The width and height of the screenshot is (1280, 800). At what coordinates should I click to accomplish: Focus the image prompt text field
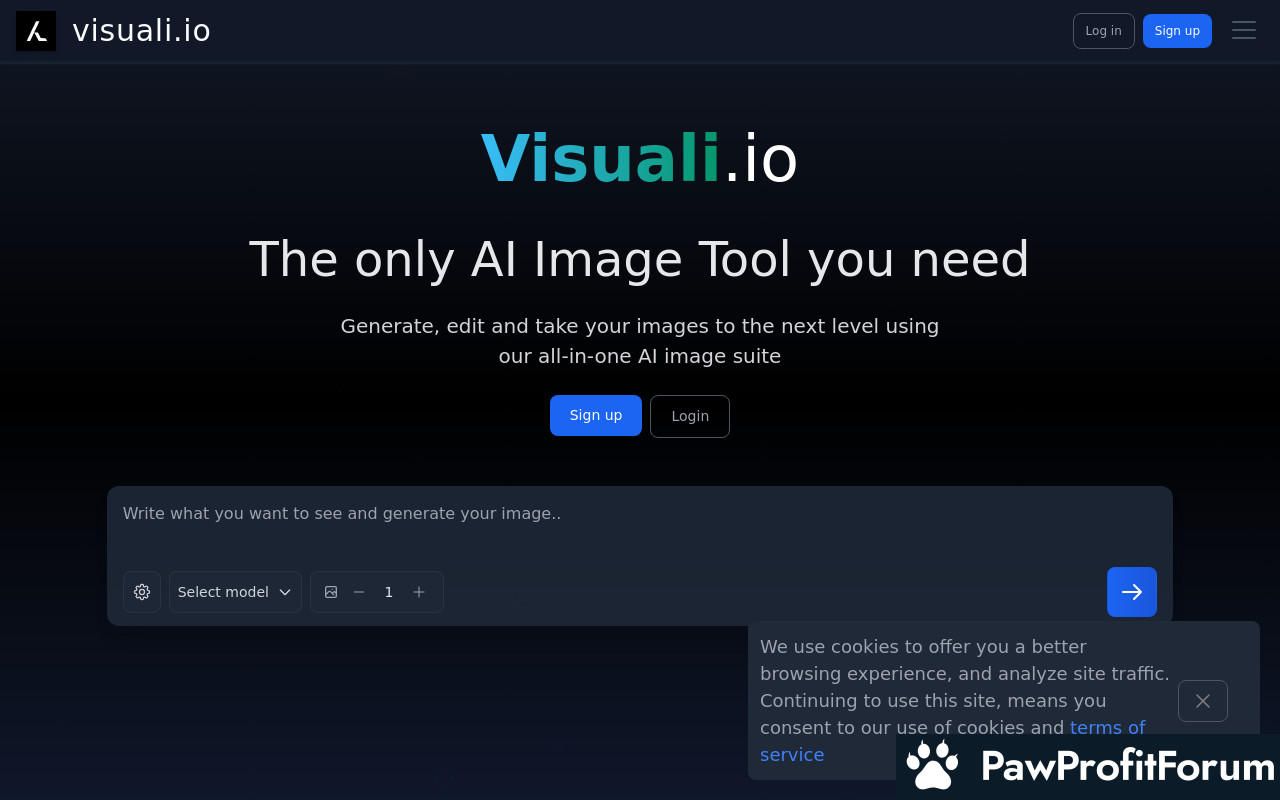[640, 524]
